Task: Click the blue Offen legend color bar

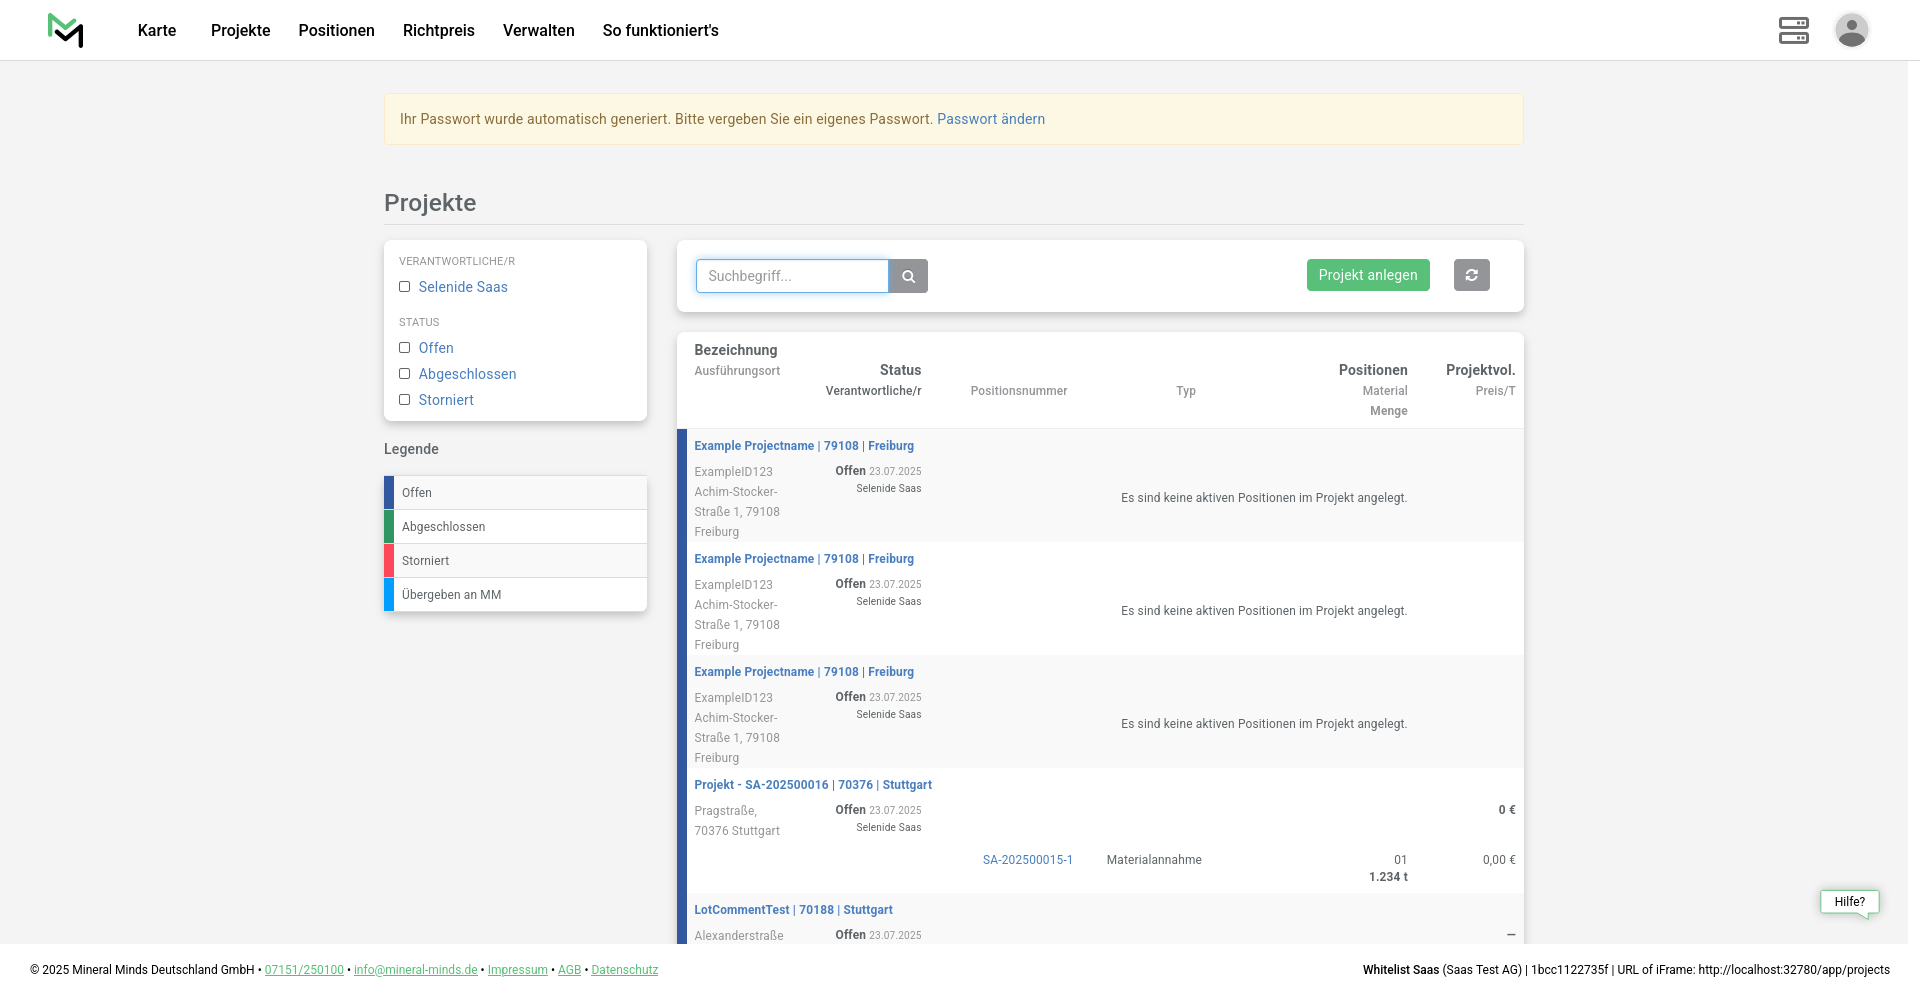Action: click(389, 493)
